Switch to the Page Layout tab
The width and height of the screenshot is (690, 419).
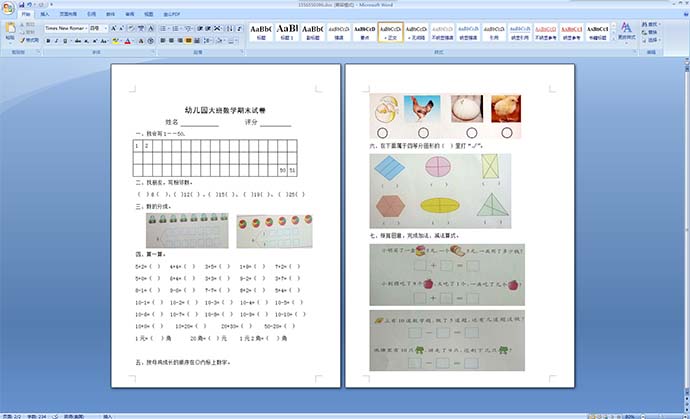67,15
